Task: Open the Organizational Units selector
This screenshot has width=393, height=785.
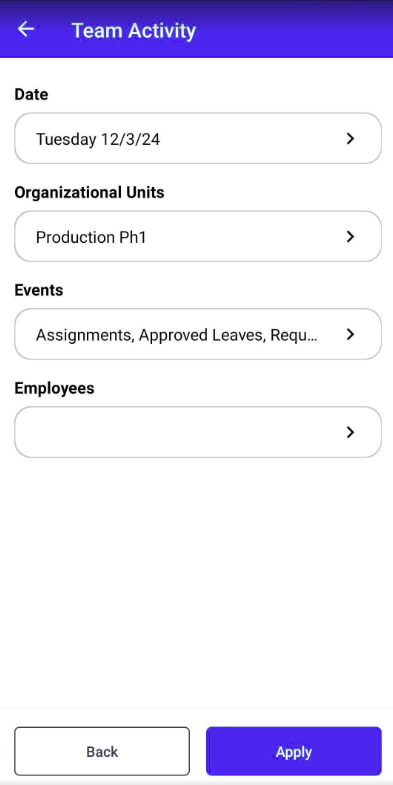Action: pos(198,236)
